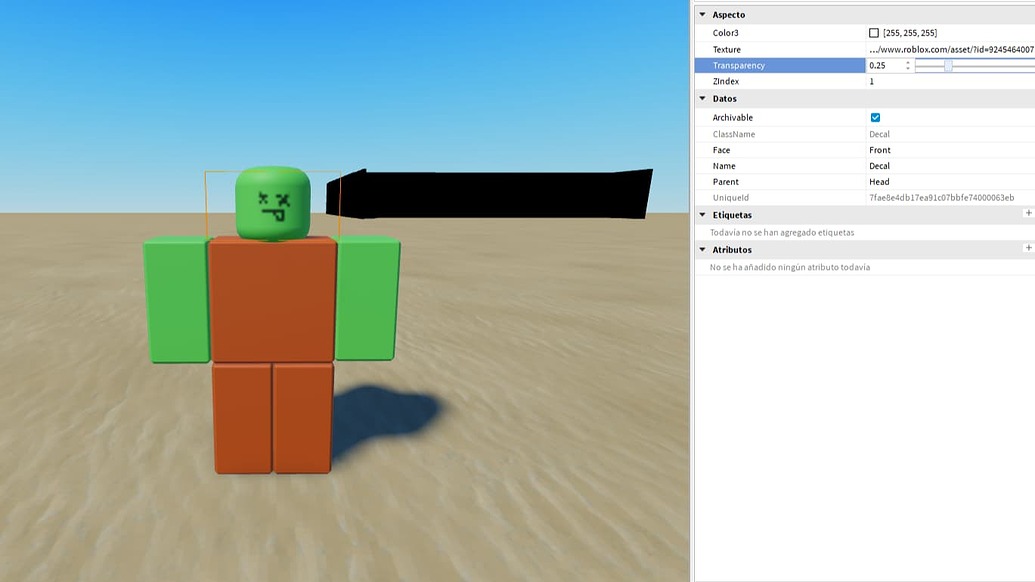The width and height of the screenshot is (1035, 582).
Task: Click the Transparency stepper down arrow
Action: pyautogui.click(x=908, y=67)
